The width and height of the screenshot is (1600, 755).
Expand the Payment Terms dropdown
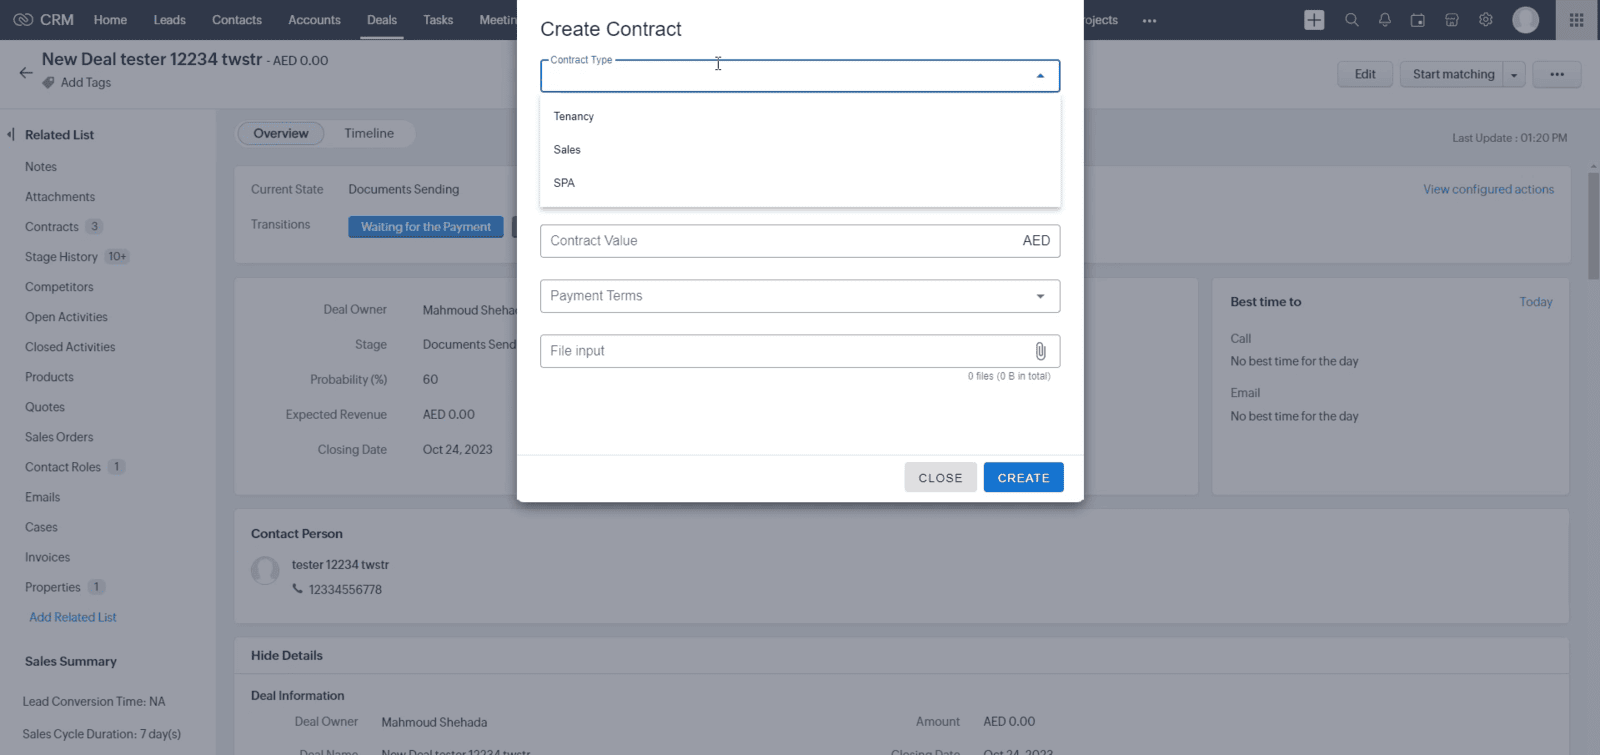tap(1040, 296)
